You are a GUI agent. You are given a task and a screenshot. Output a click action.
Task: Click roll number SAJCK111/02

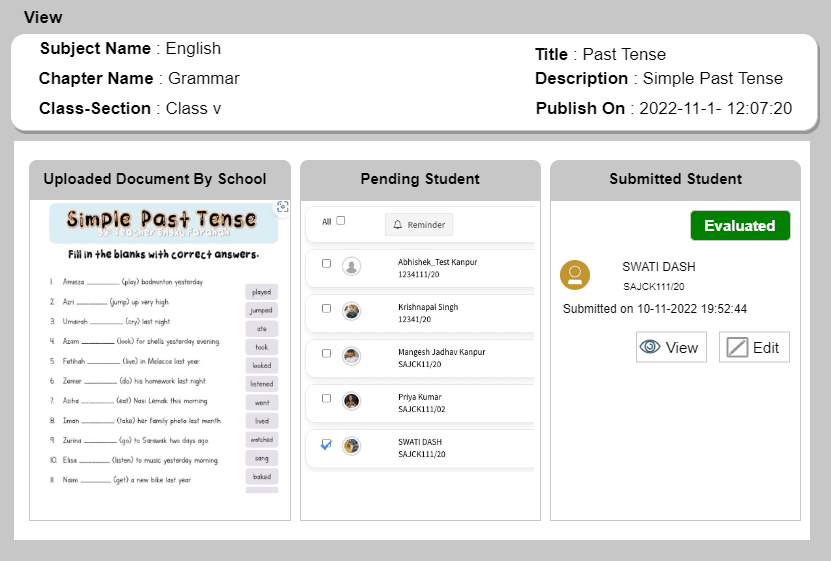pyautogui.click(x=422, y=409)
